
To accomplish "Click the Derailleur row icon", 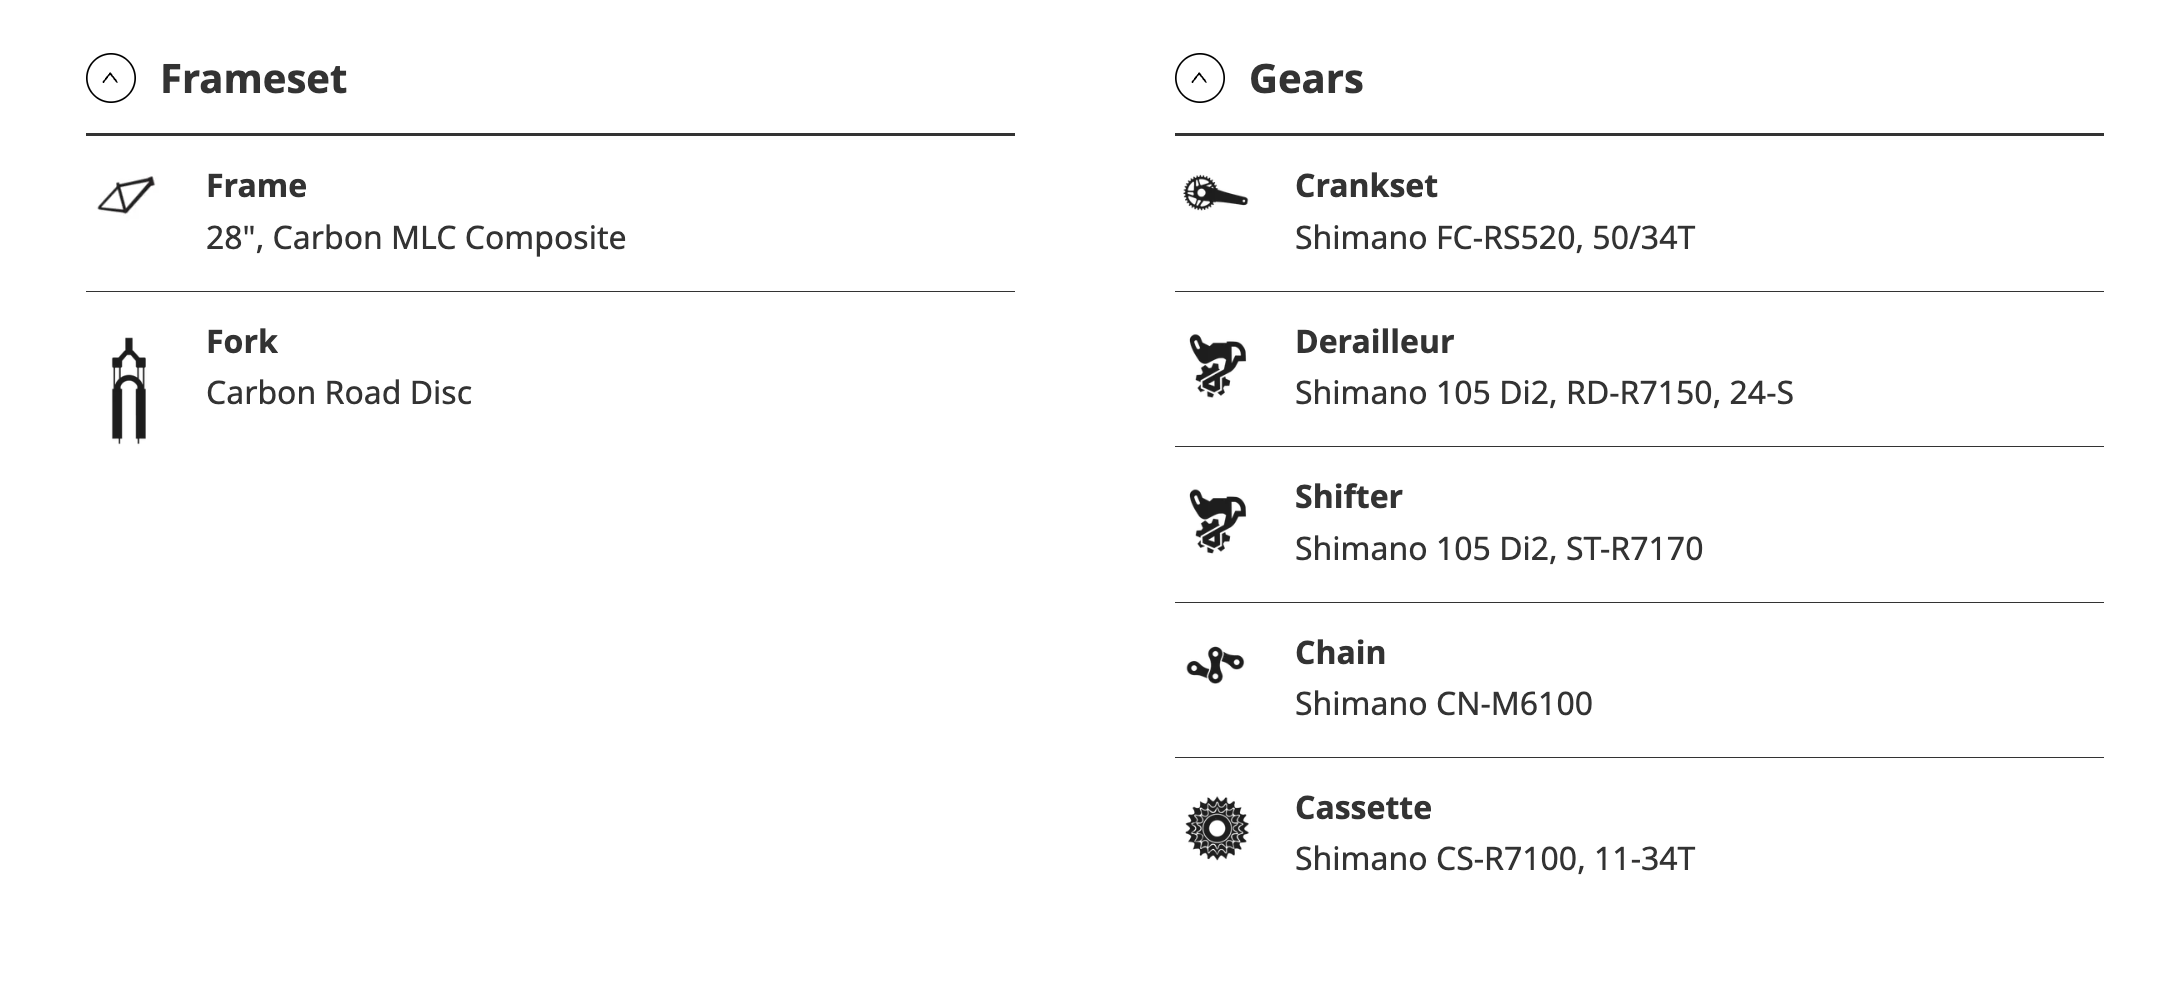I will 1216,366.
